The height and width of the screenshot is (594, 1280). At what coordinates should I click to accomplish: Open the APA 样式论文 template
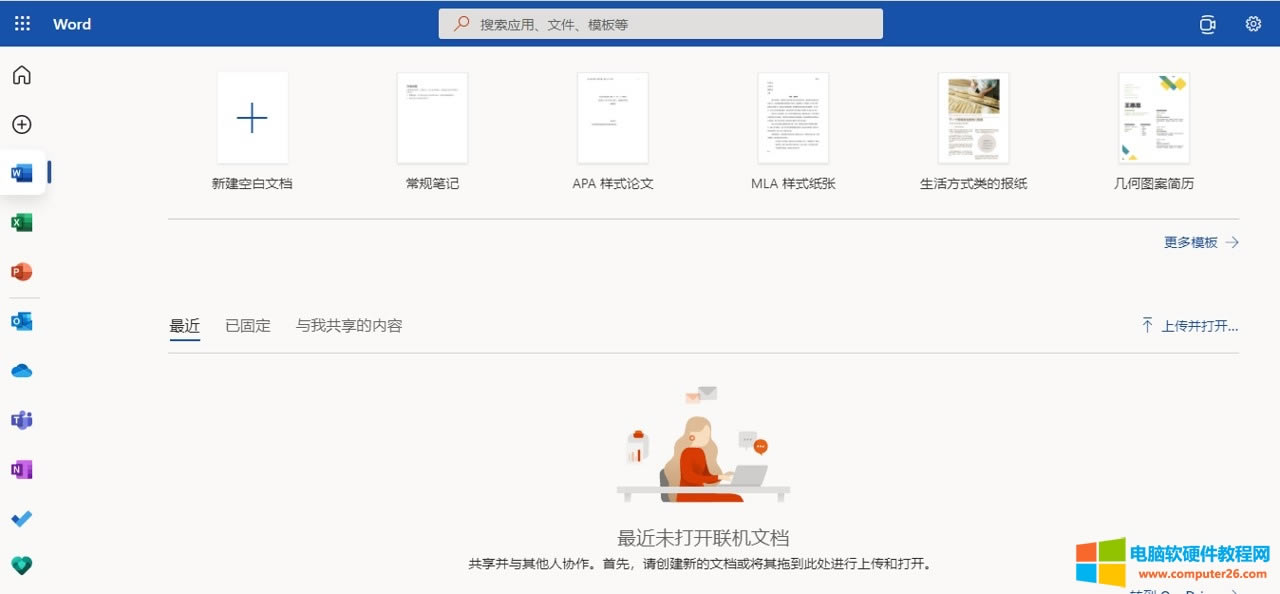click(x=612, y=119)
